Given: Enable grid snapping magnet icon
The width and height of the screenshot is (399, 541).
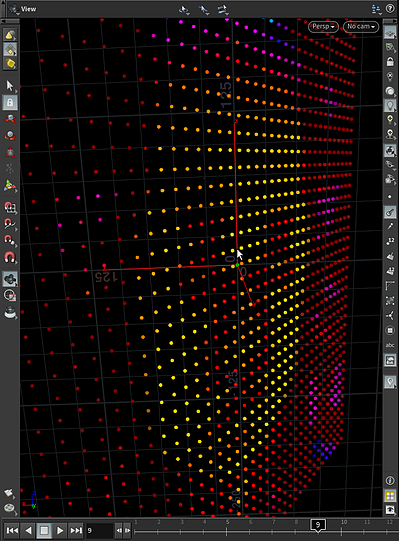Looking at the screenshot, I should 10,207.
